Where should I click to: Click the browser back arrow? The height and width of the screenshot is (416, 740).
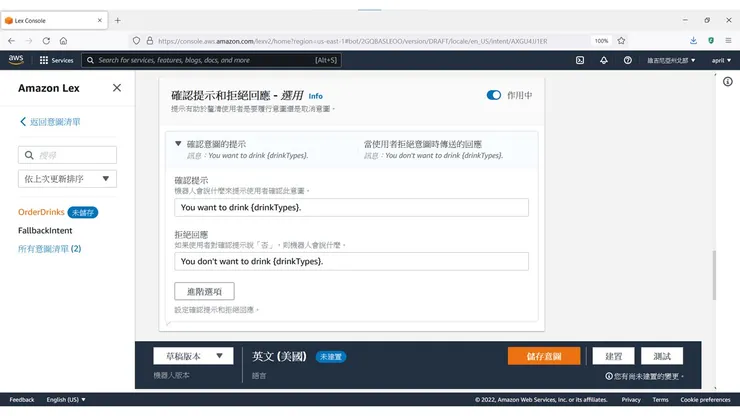click(x=11, y=41)
